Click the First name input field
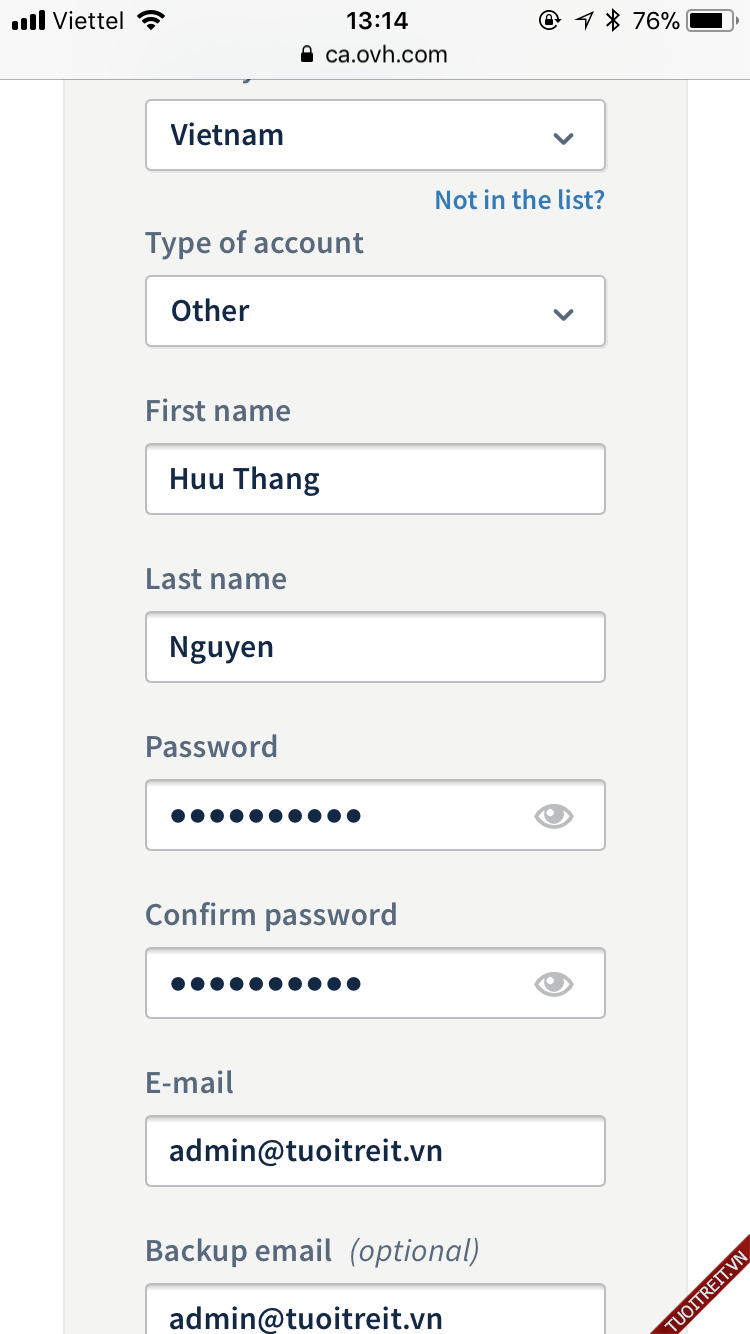 click(x=375, y=479)
